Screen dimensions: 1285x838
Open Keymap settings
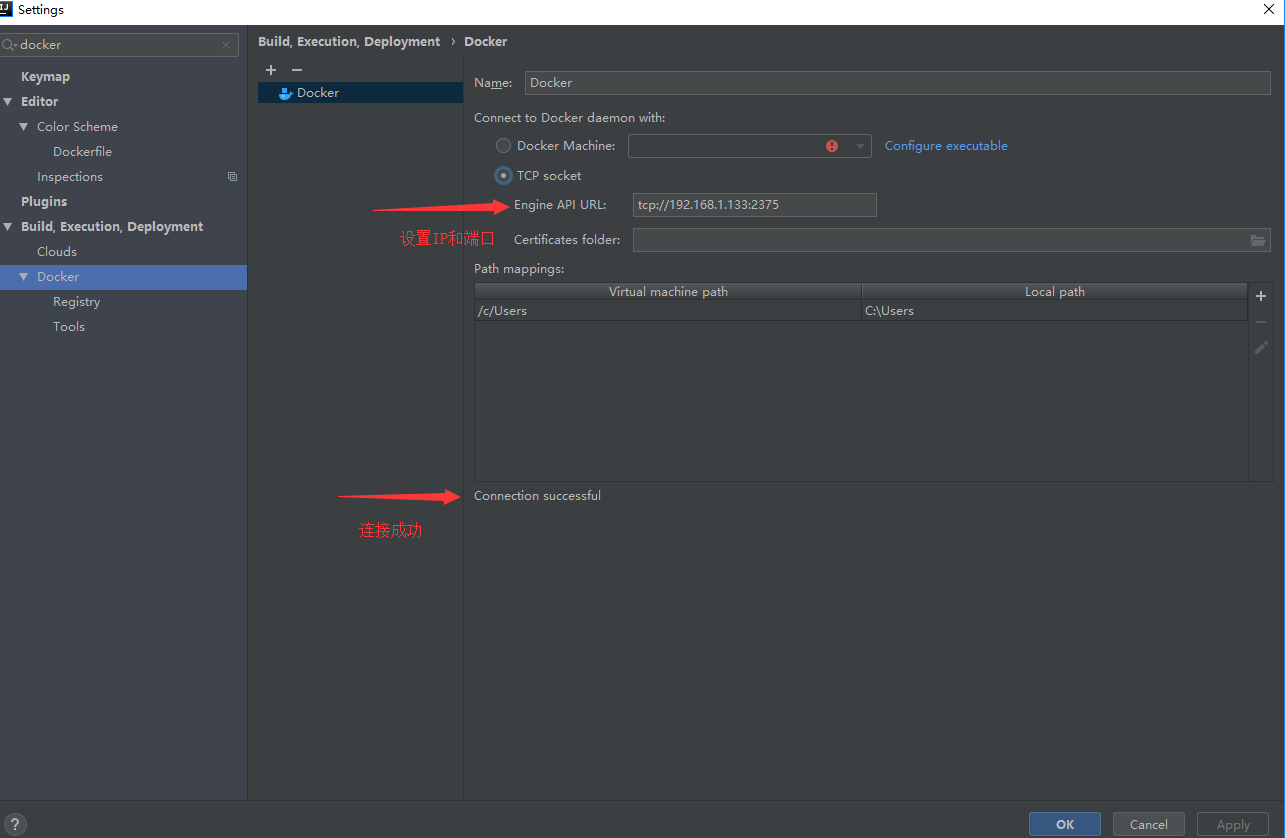(45, 76)
